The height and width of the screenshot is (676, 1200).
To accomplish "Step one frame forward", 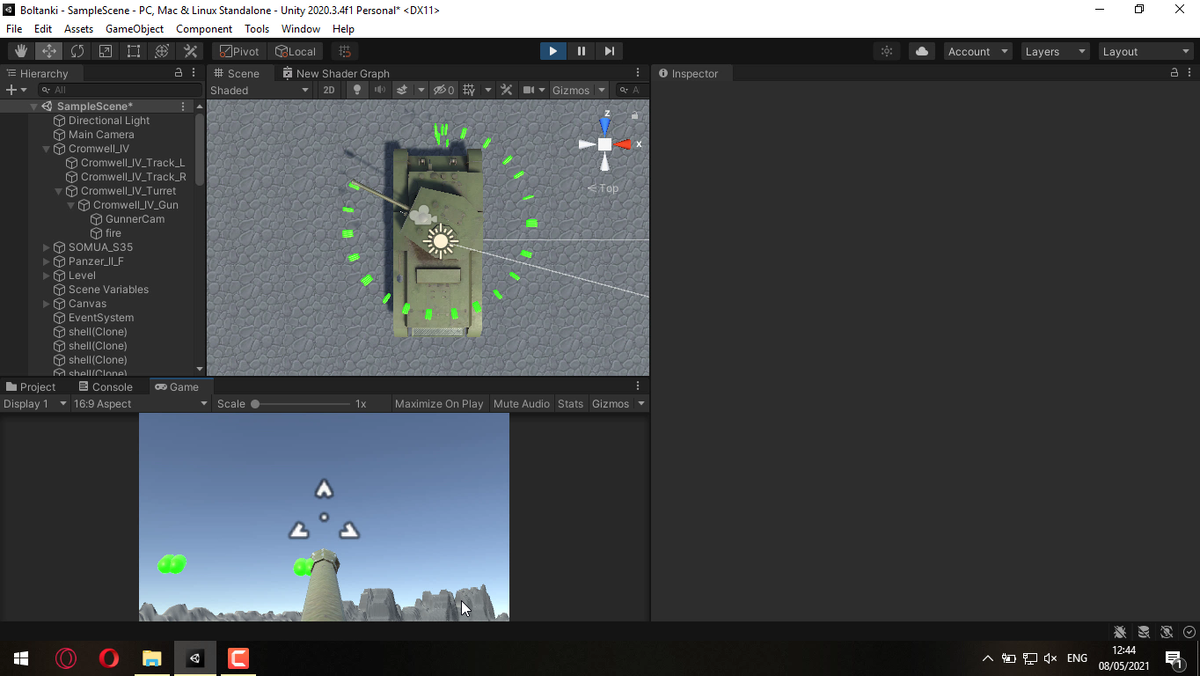I will tap(610, 51).
